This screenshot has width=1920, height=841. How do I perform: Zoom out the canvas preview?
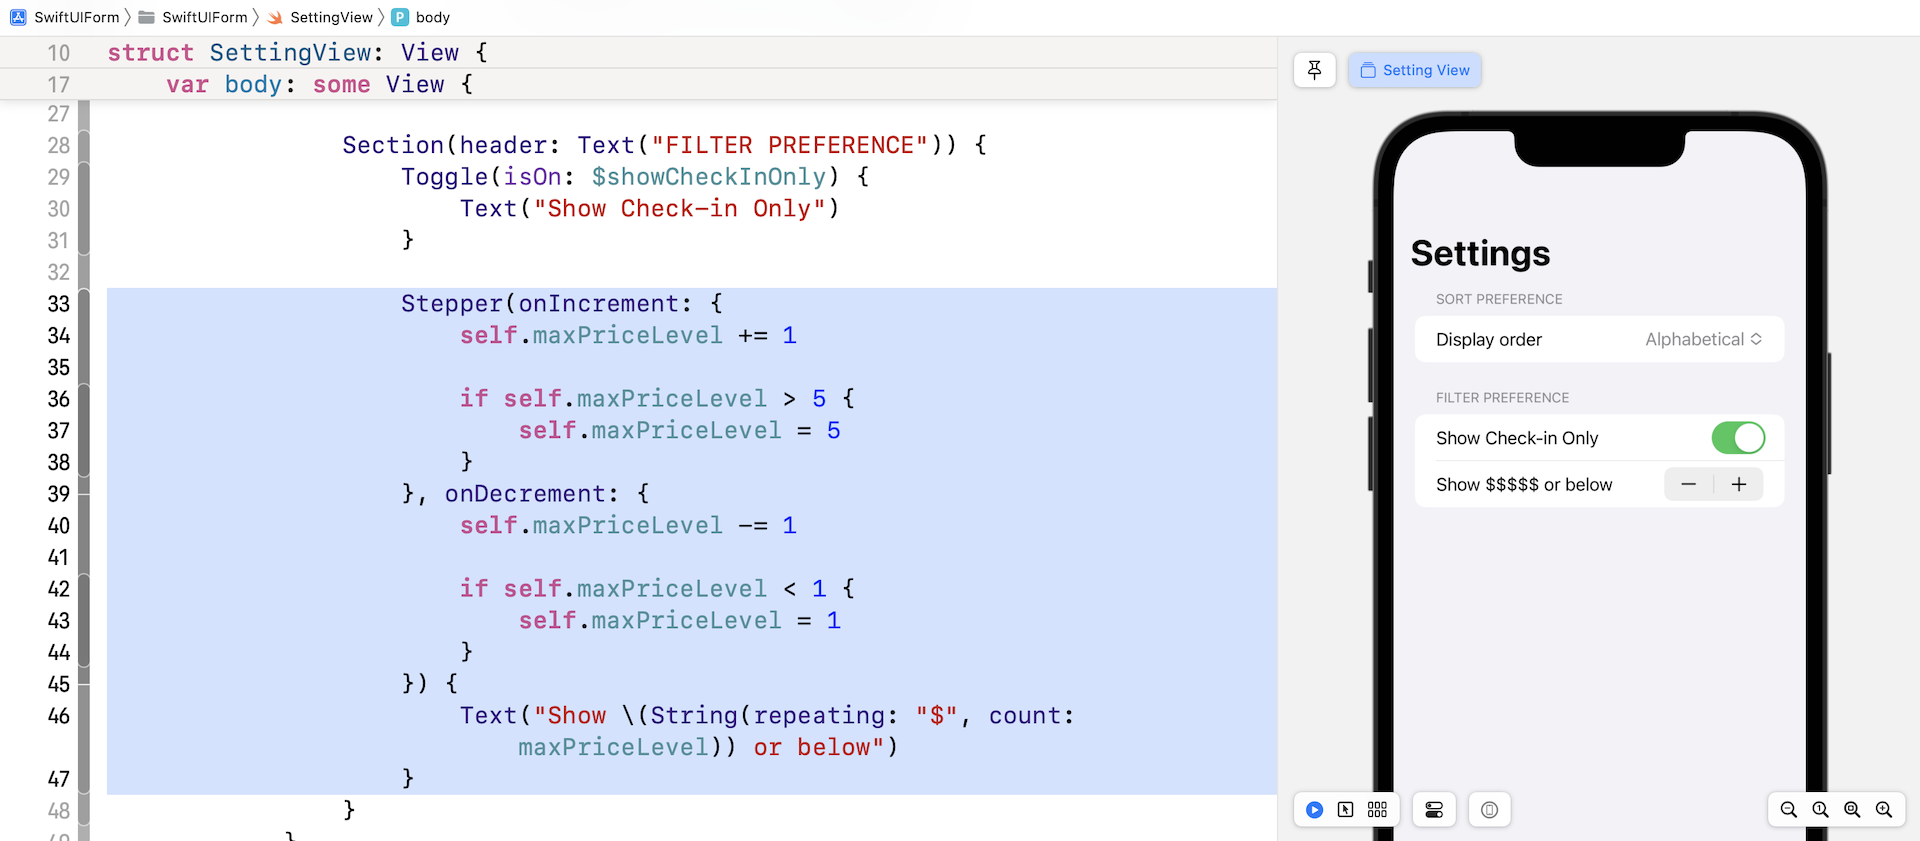point(1788,810)
